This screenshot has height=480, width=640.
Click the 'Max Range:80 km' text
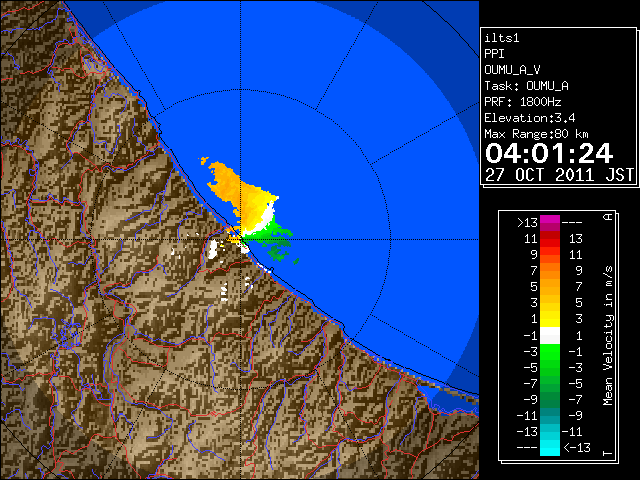coord(536,134)
